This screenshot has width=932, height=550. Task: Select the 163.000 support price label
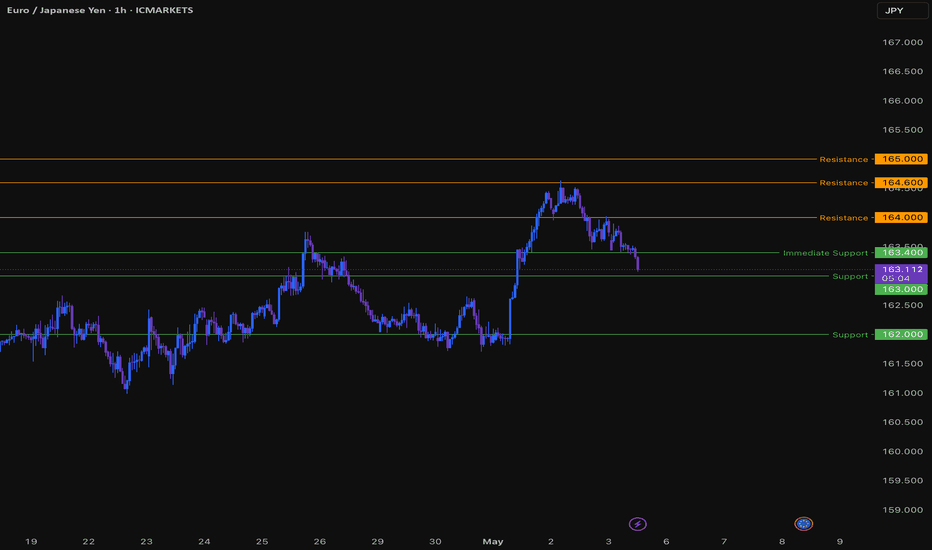coord(901,290)
